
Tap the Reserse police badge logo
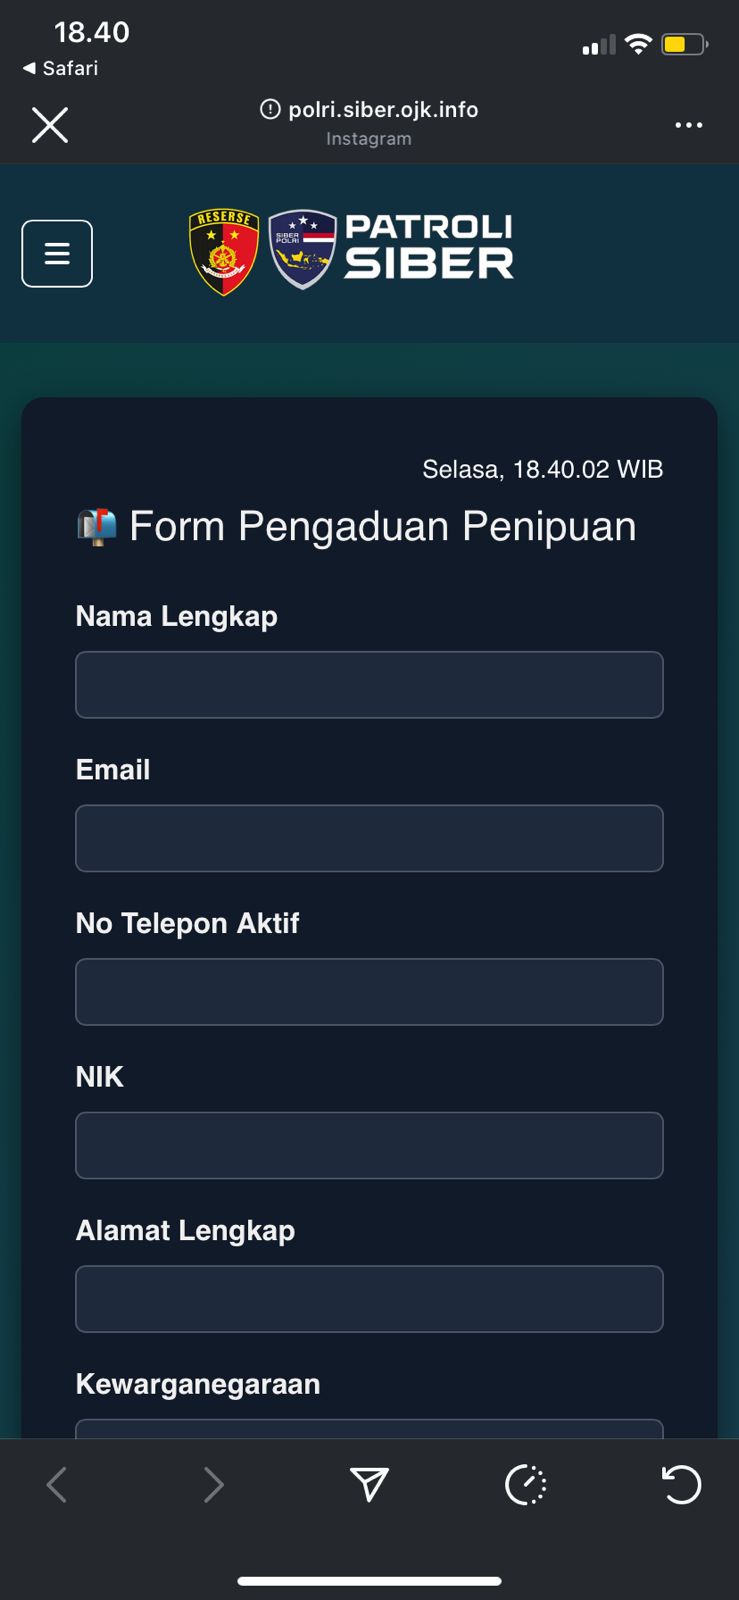coord(224,253)
